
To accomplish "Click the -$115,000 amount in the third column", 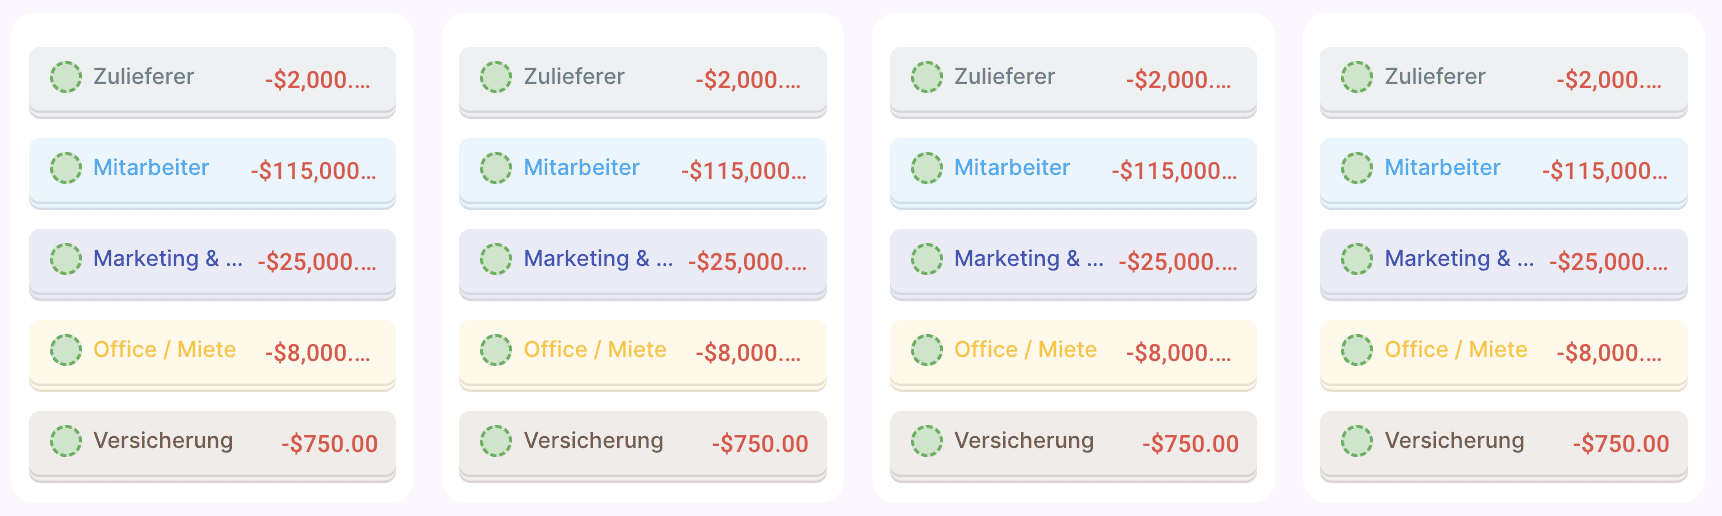I will click(1174, 171).
